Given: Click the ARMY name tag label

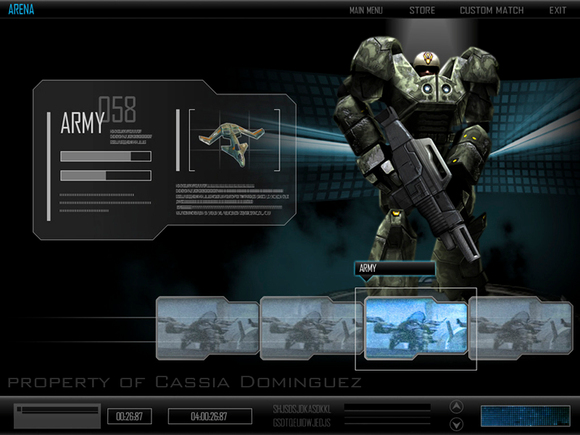Looking at the screenshot, I should pos(395,269).
